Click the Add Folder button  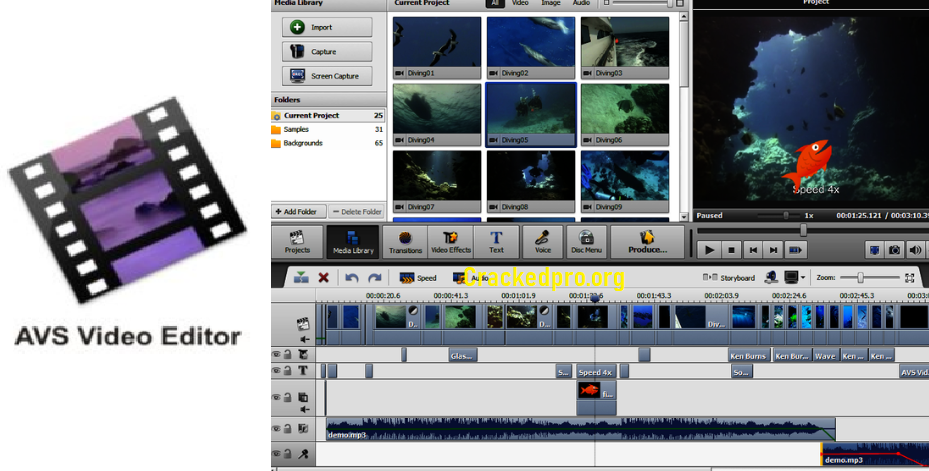(299, 212)
